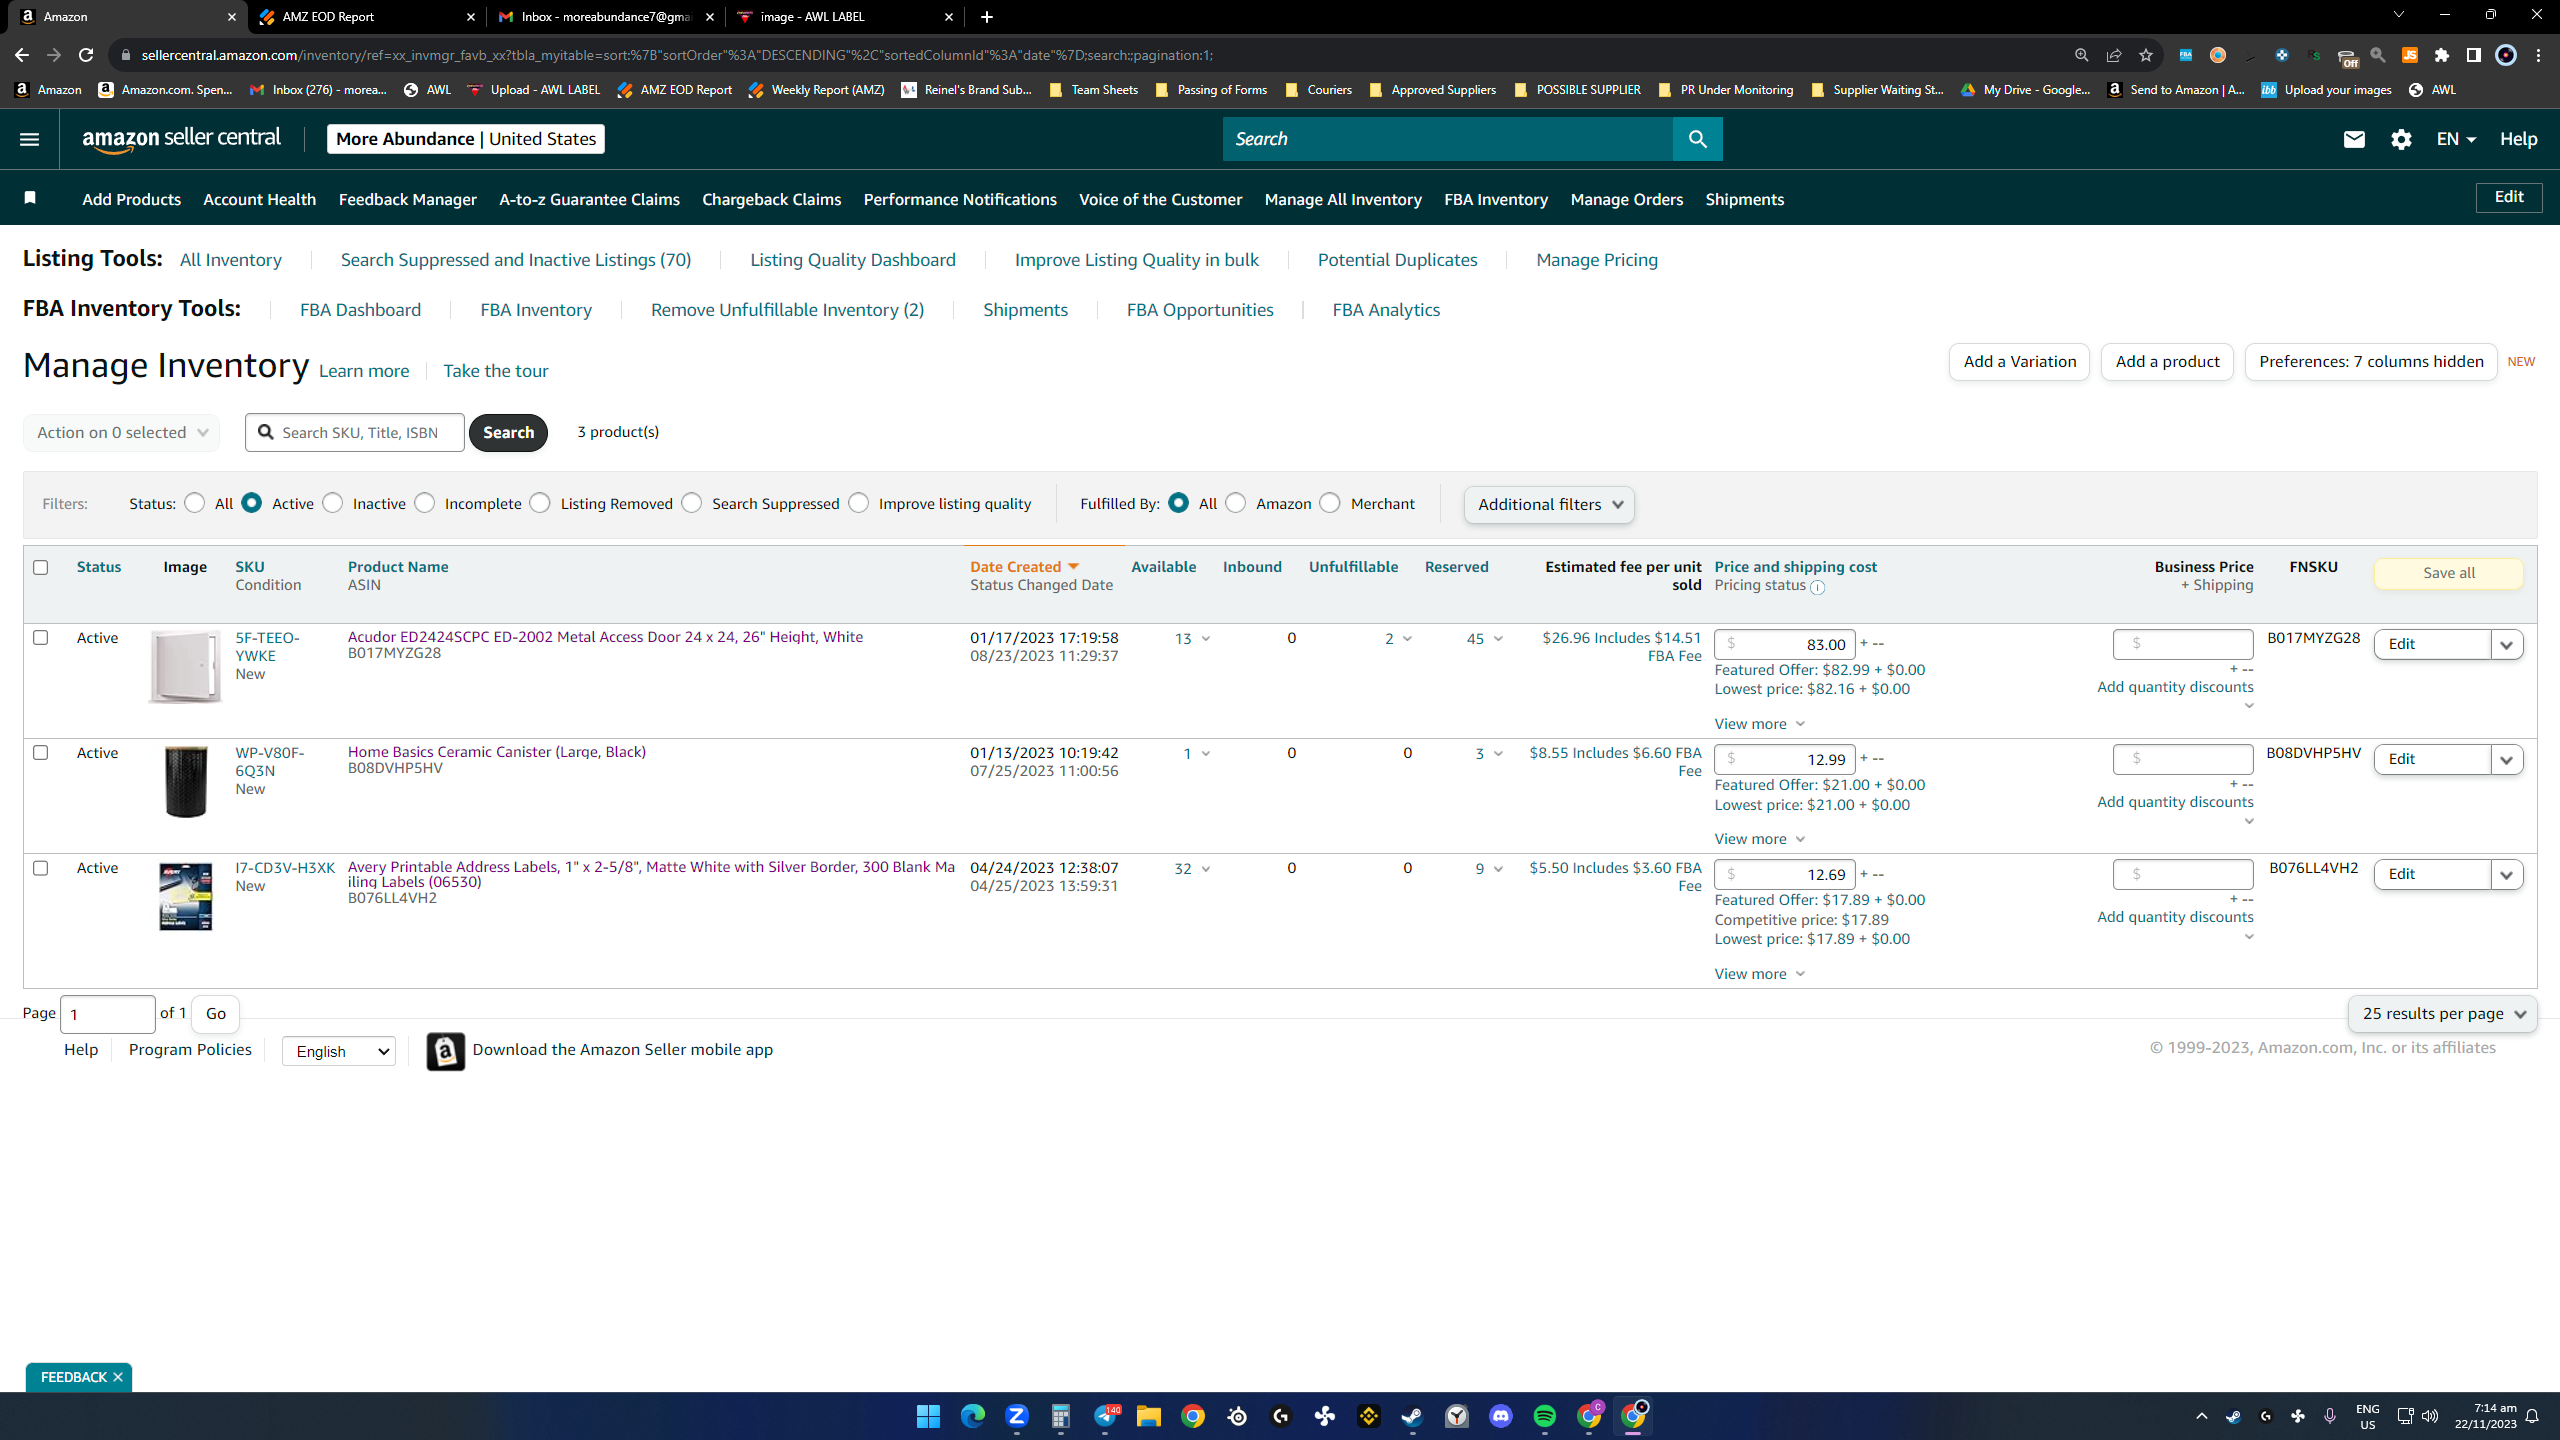The image size is (2560, 1440).
Task: Open Steam from the taskbar
Action: point(1412,1416)
